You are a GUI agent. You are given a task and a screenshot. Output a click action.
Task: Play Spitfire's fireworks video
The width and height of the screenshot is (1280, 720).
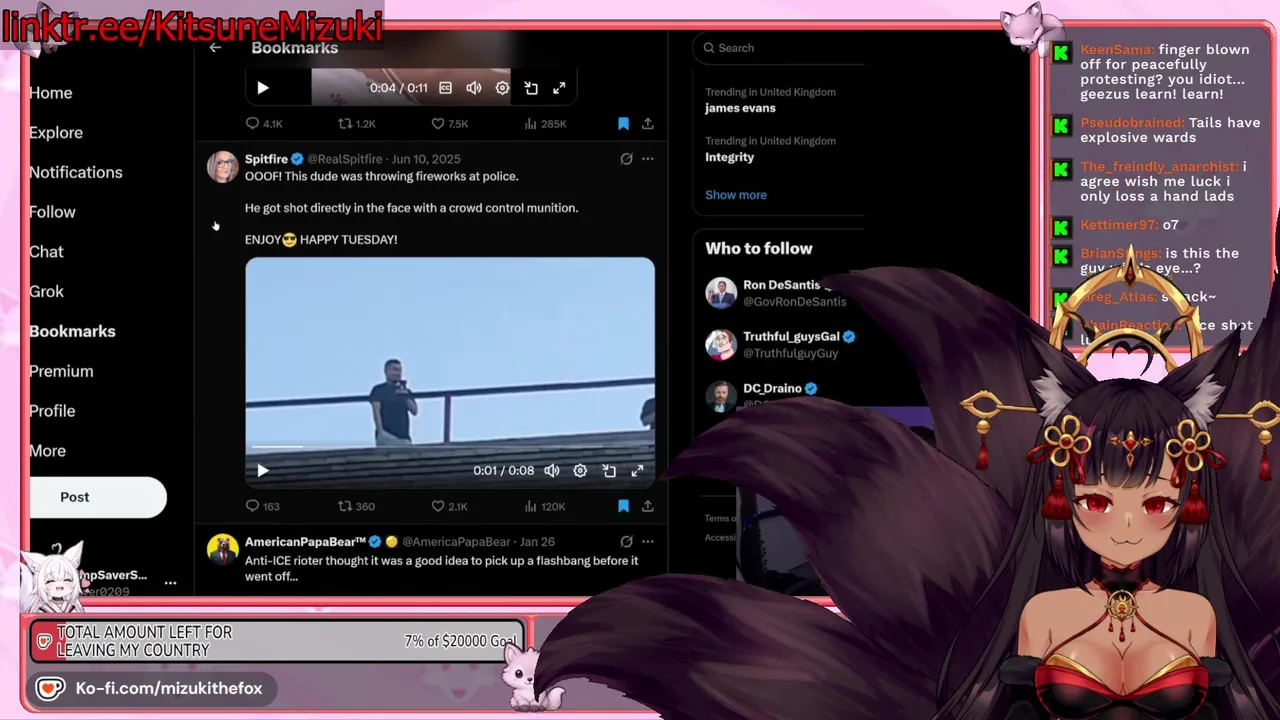pyautogui.click(x=263, y=471)
